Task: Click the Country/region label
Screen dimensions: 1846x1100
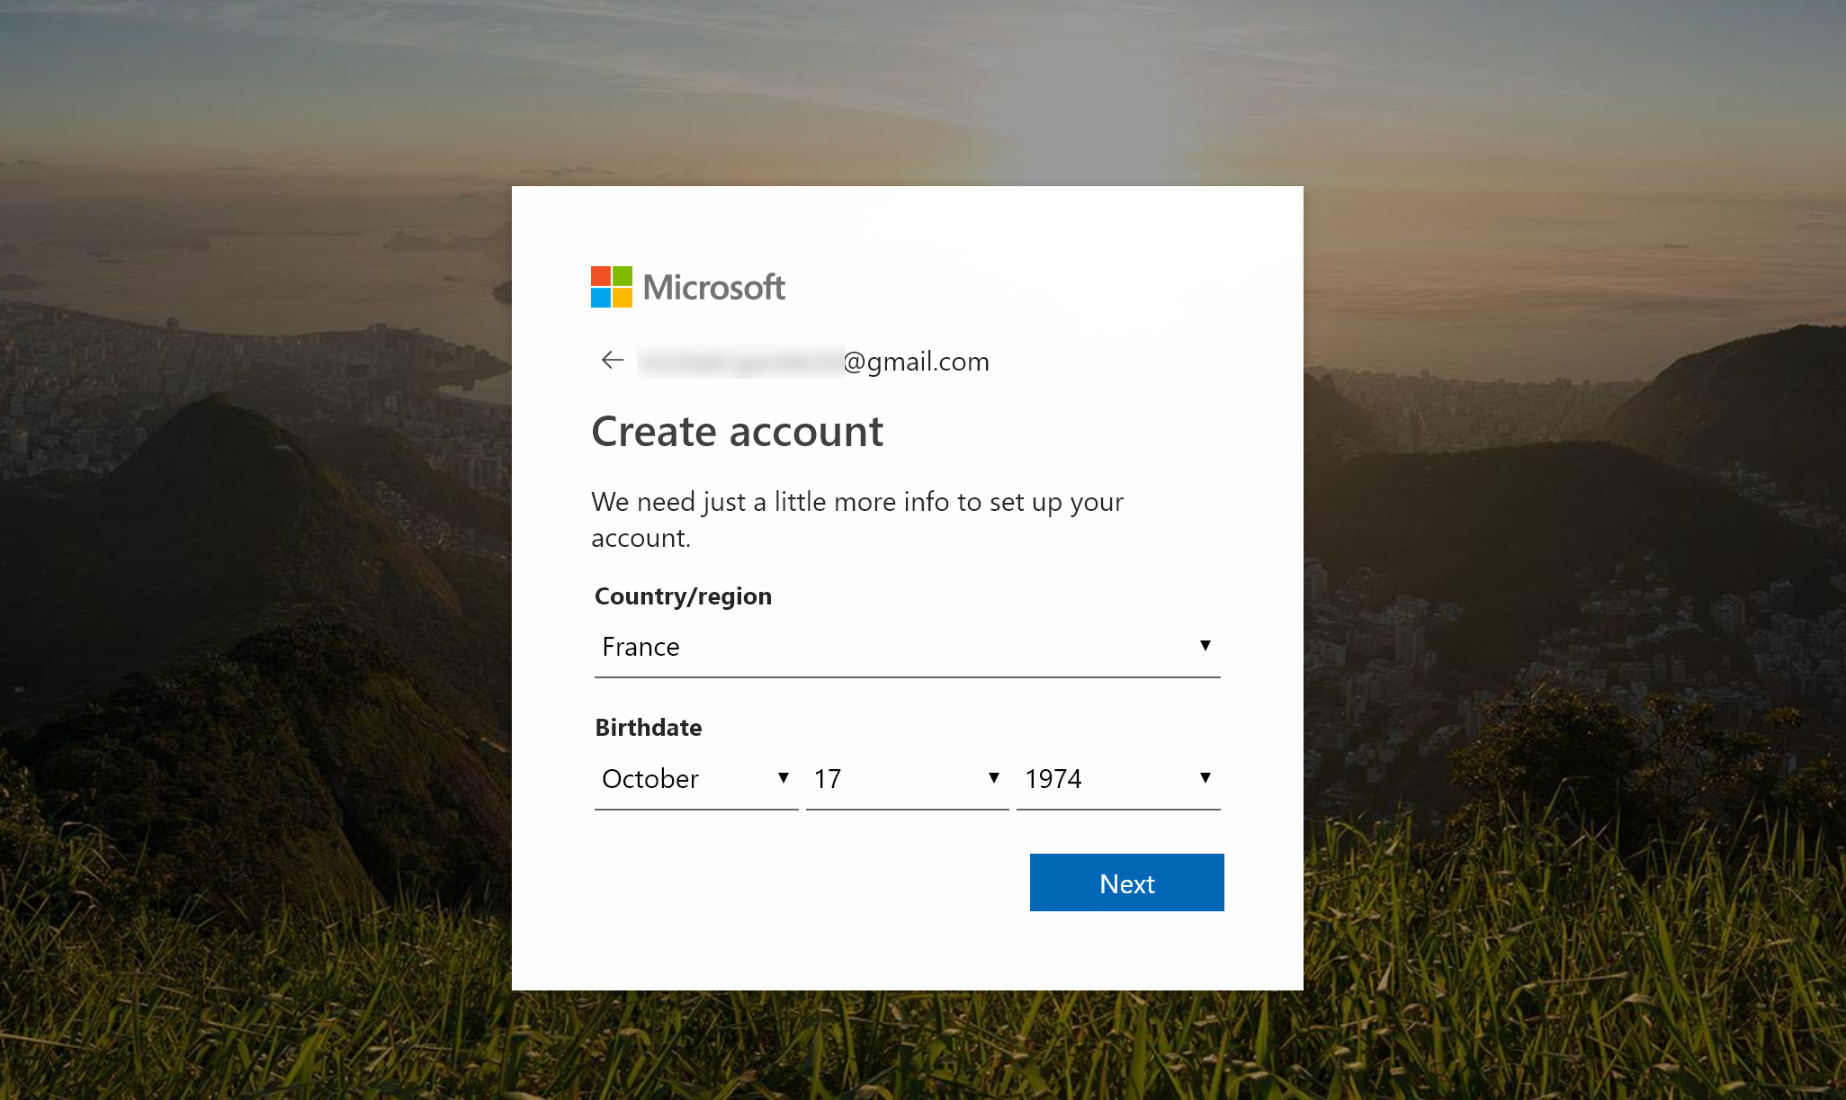Action: click(x=683, y=596)
